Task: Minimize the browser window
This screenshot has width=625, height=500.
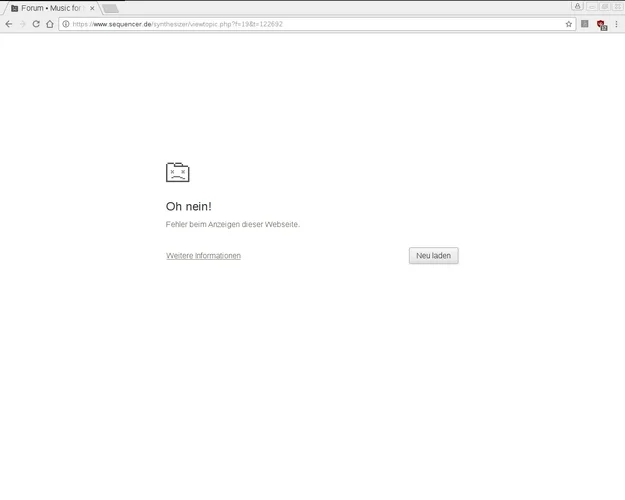Action: coord(592,6)
